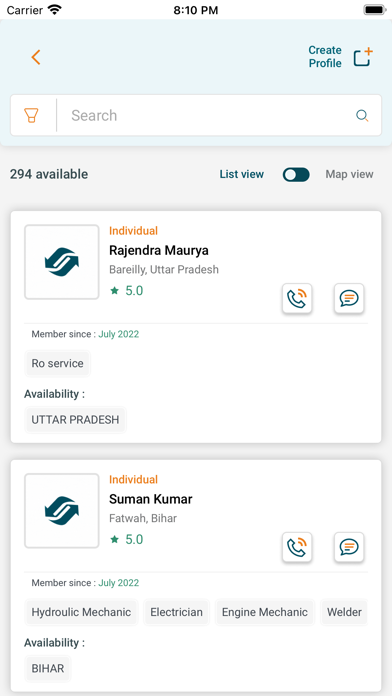
Task: Select the Ro service tag
Action: (x=57, y=364)
